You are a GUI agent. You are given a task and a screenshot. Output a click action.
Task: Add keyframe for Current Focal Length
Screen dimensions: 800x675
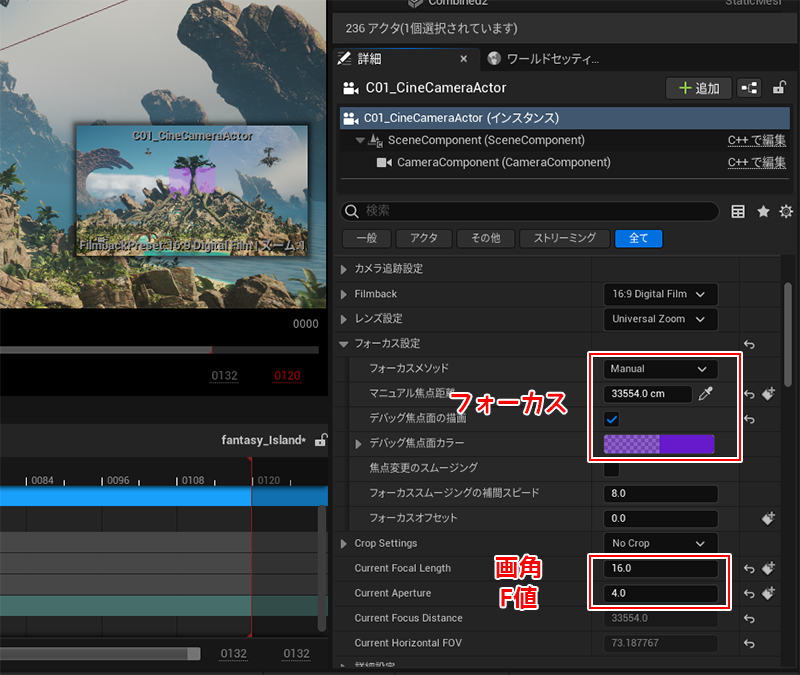point(768,569)
